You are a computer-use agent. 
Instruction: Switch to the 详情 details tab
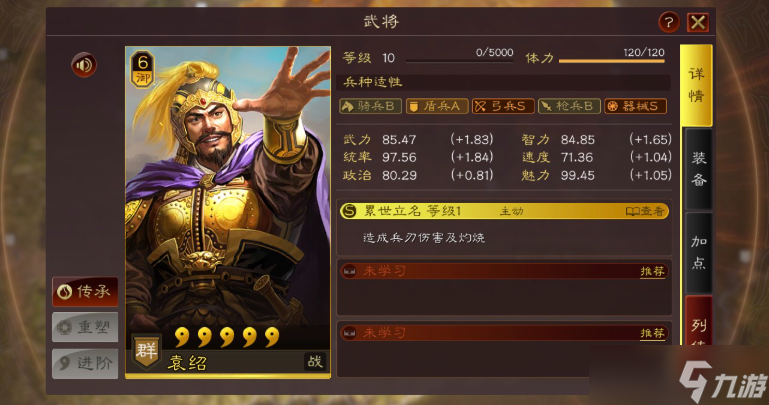coord(696,85)
